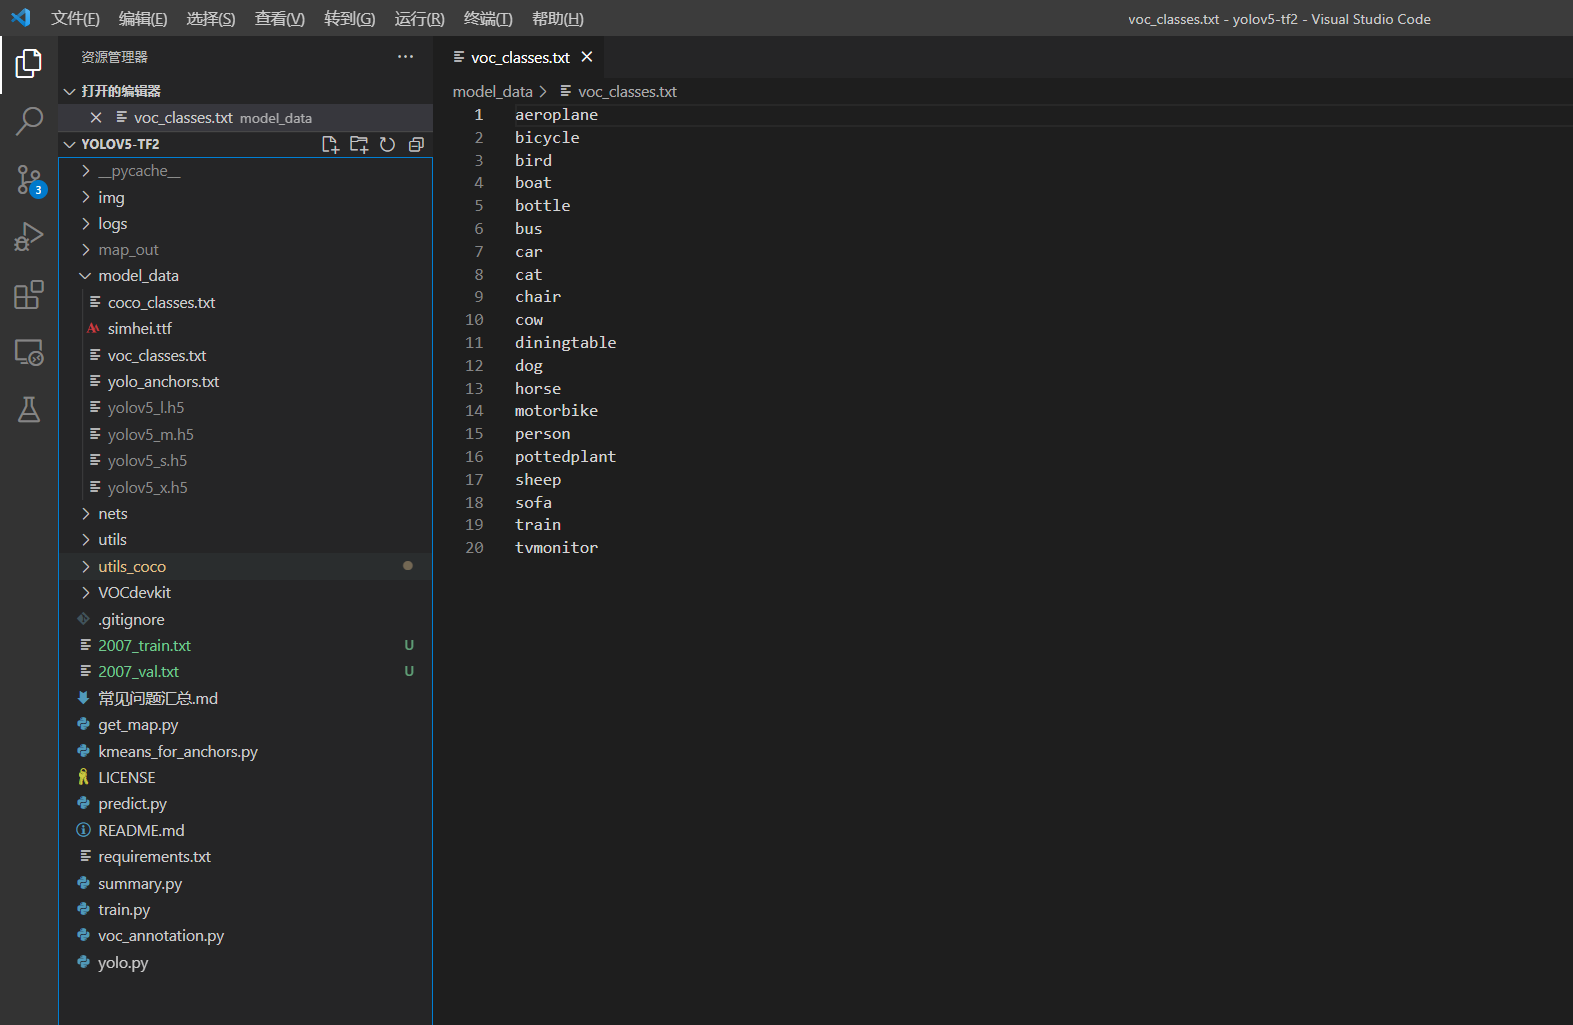
Task: Click model_data in the breadcrumb
Action: pyautogui.click(x=493, y=91)
